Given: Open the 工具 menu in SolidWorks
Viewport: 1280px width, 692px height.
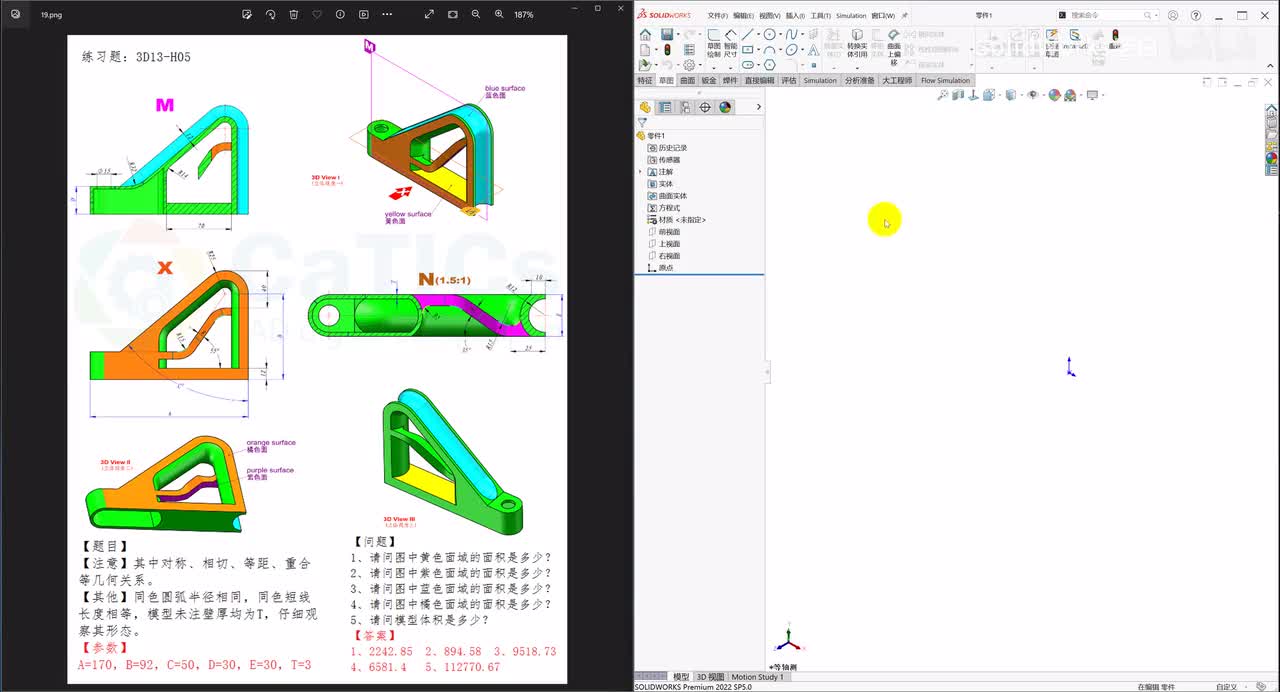Looking at the screenshot, I should [x=821, y=16].
